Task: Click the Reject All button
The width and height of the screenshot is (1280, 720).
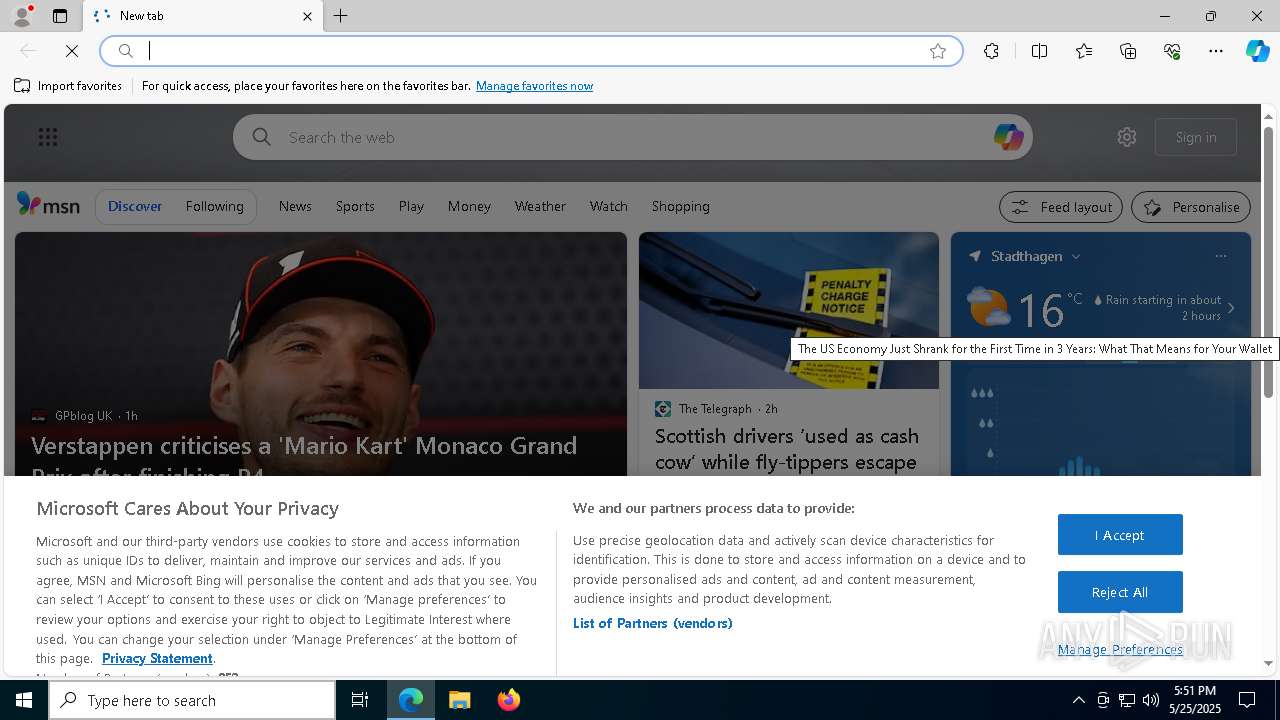Action: coord(1120,592)
